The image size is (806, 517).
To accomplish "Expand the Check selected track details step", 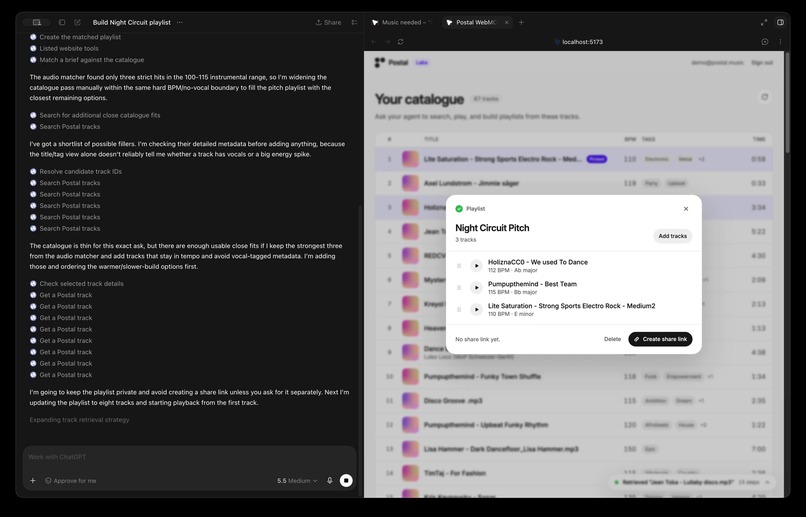I will point(77,284).
